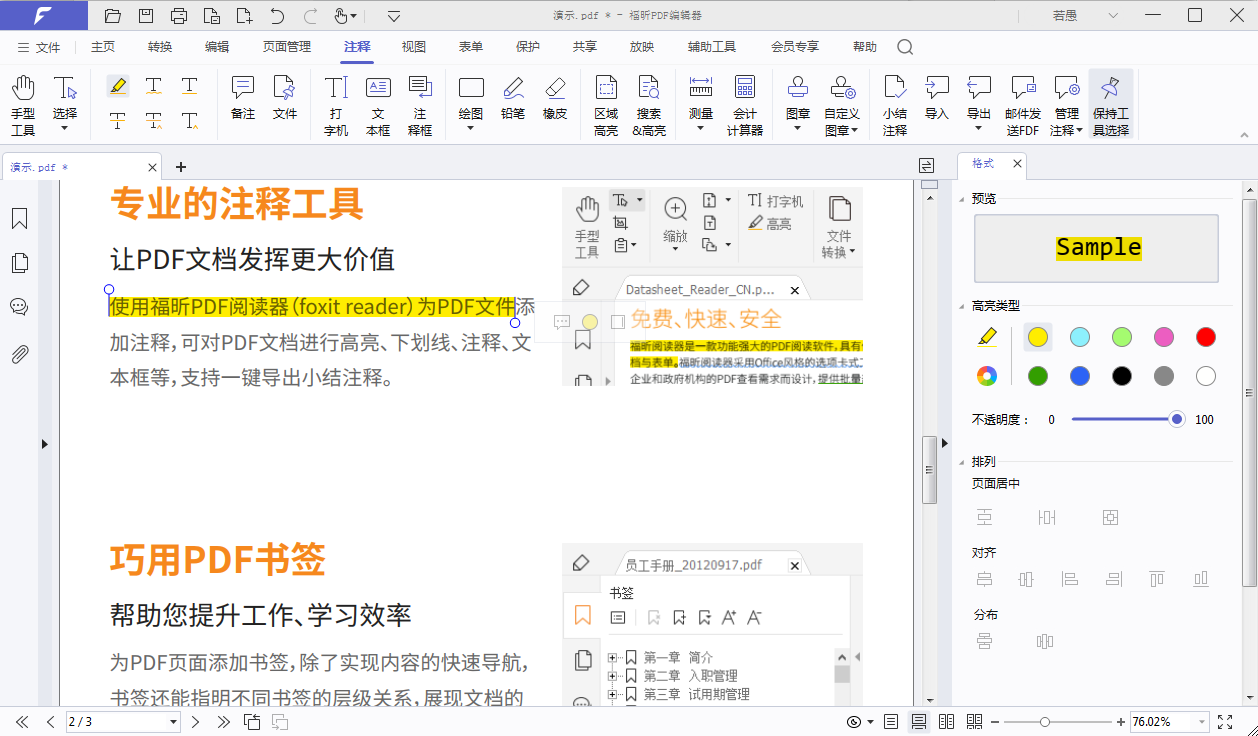The image size is (1258, 736).
Task: Switch to the Protect tab (保护)
Action: (528, 47)
